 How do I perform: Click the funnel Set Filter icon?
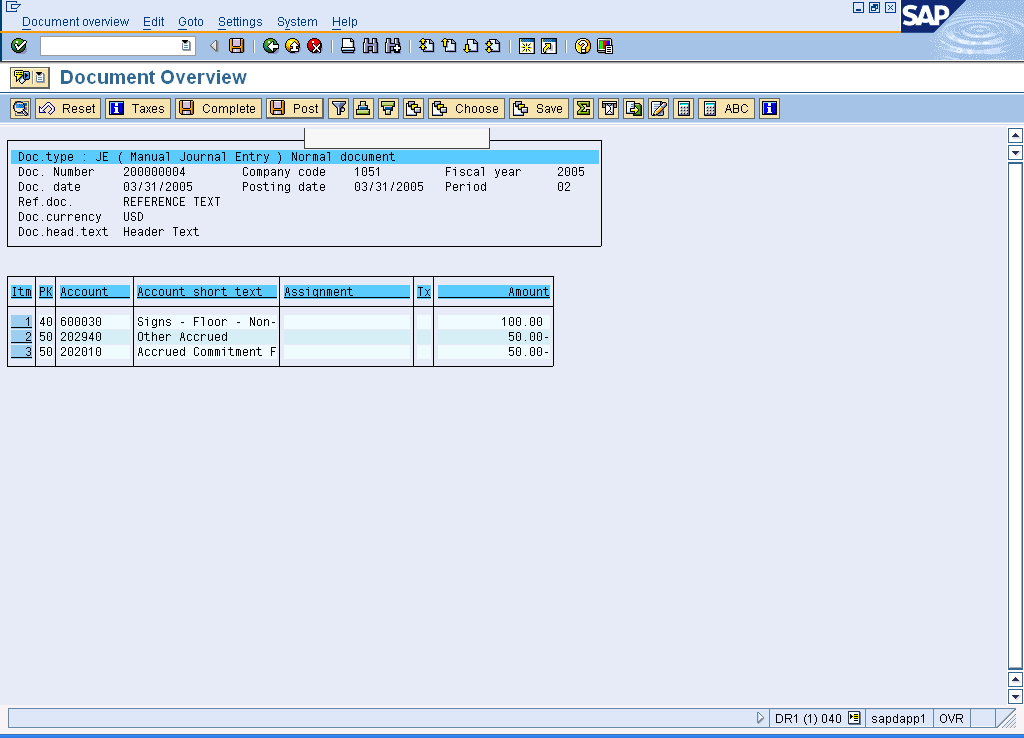[338, 108]
